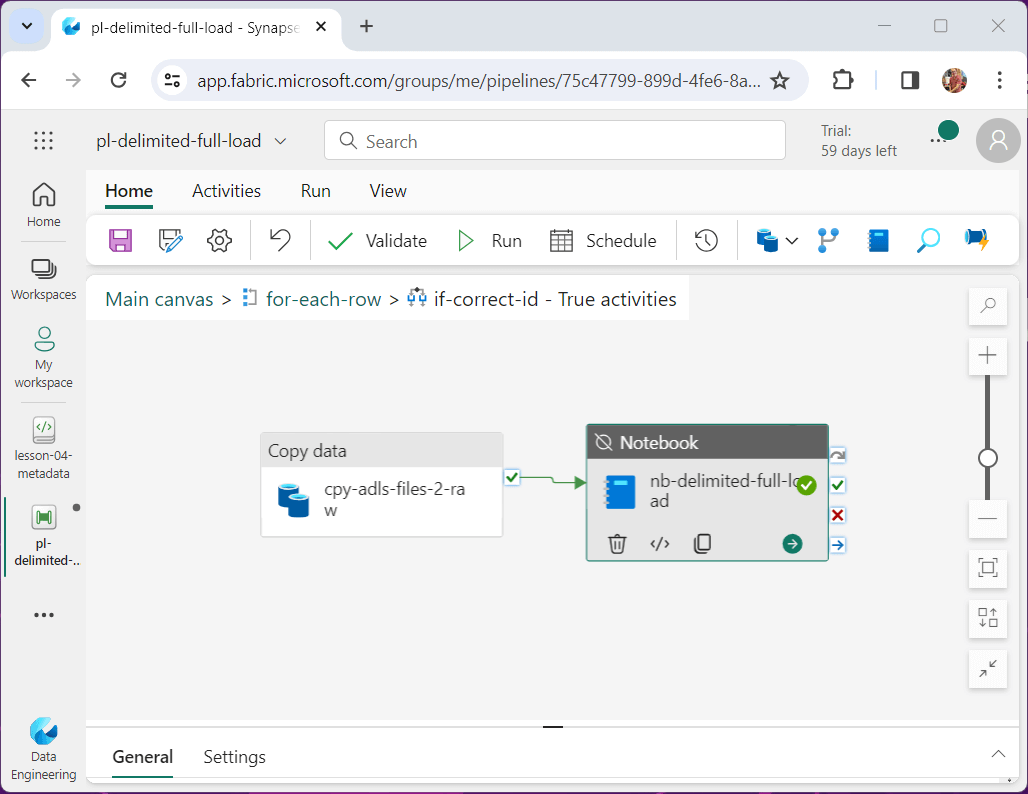Add a Copy data activity from toolbar
1028x794 pixels.
(x=766, y=241)
